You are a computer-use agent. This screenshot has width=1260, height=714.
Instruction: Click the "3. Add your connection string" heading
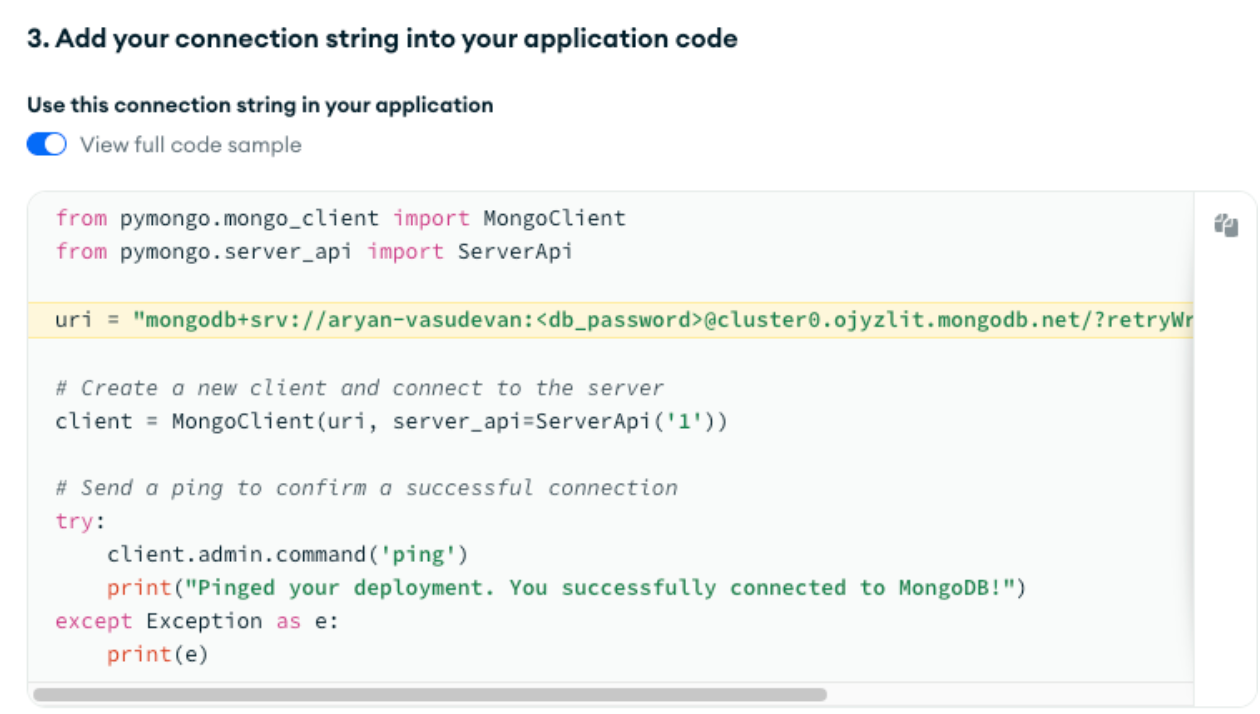pyautogui.click(x=382, y=39)
